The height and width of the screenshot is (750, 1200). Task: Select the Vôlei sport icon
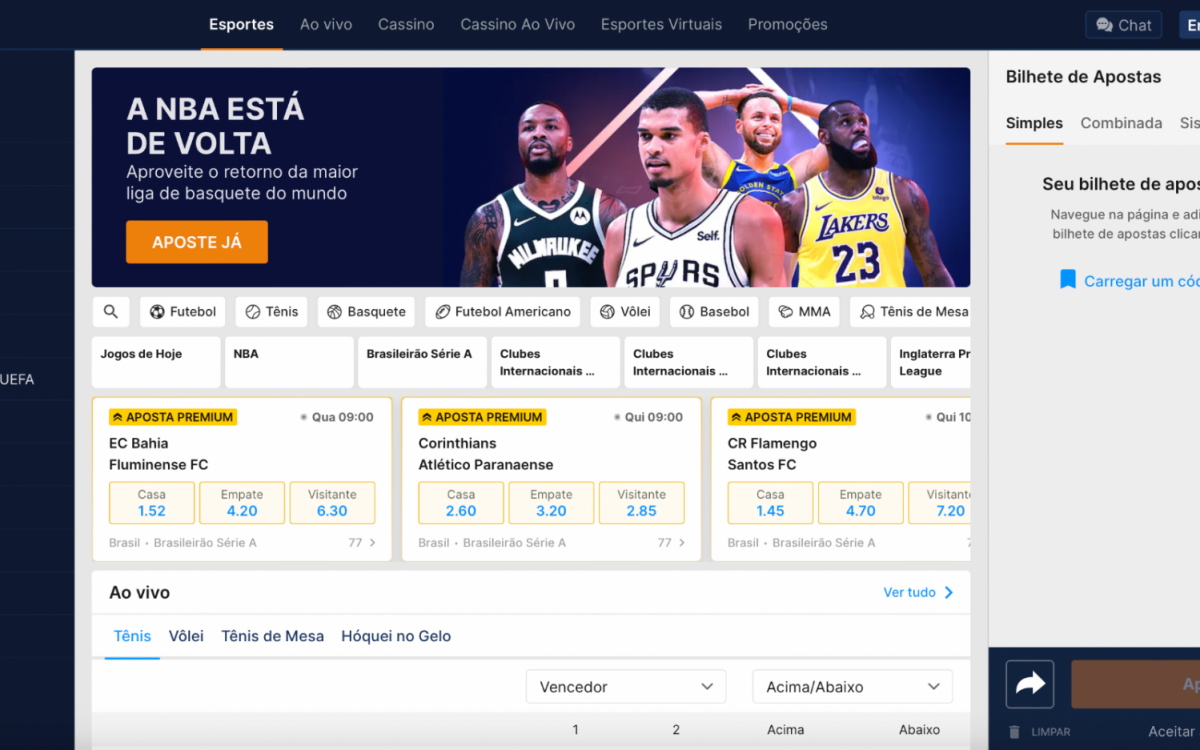[625, 311]
